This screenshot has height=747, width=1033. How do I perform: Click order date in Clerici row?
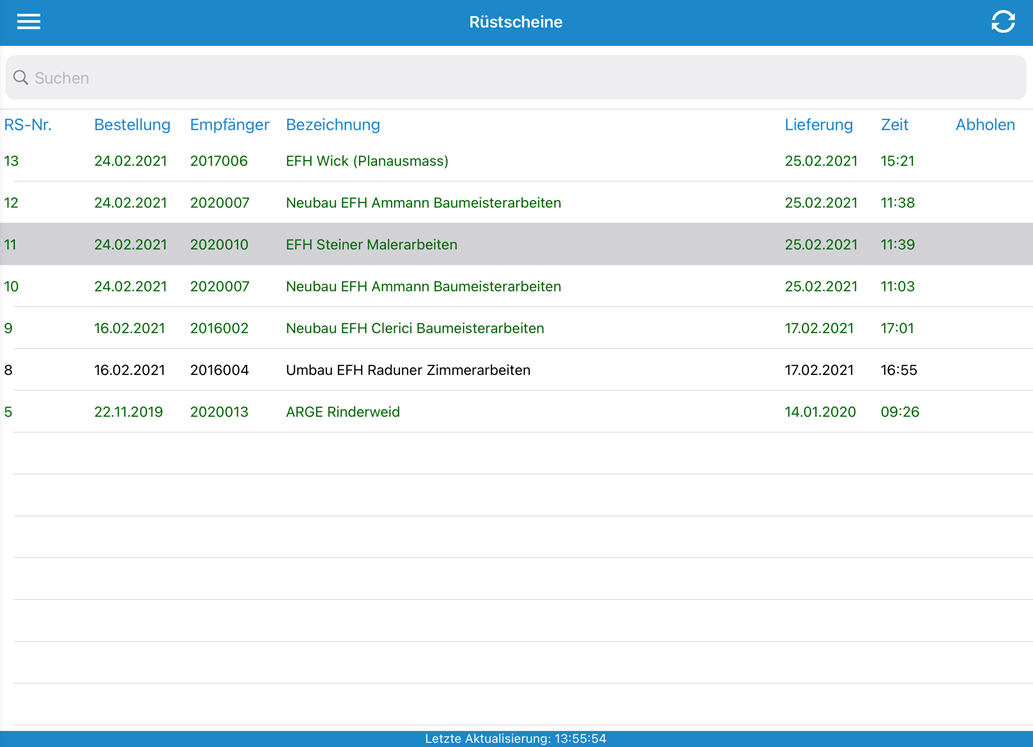[x=129, y=328]
